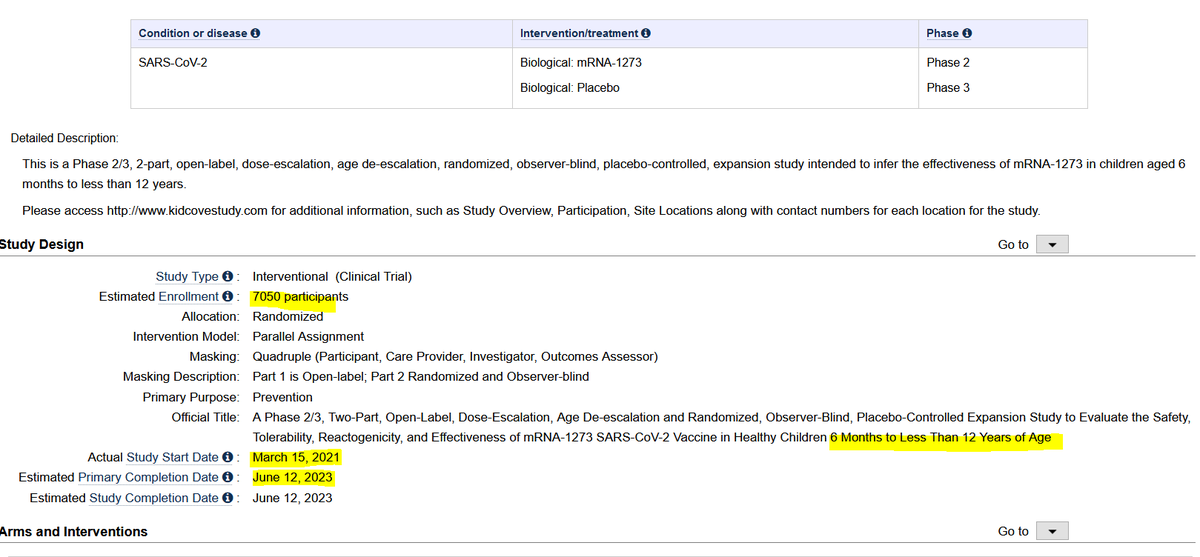Click the highlighted June 12, 2023 primary completion date

pos(292,478)
